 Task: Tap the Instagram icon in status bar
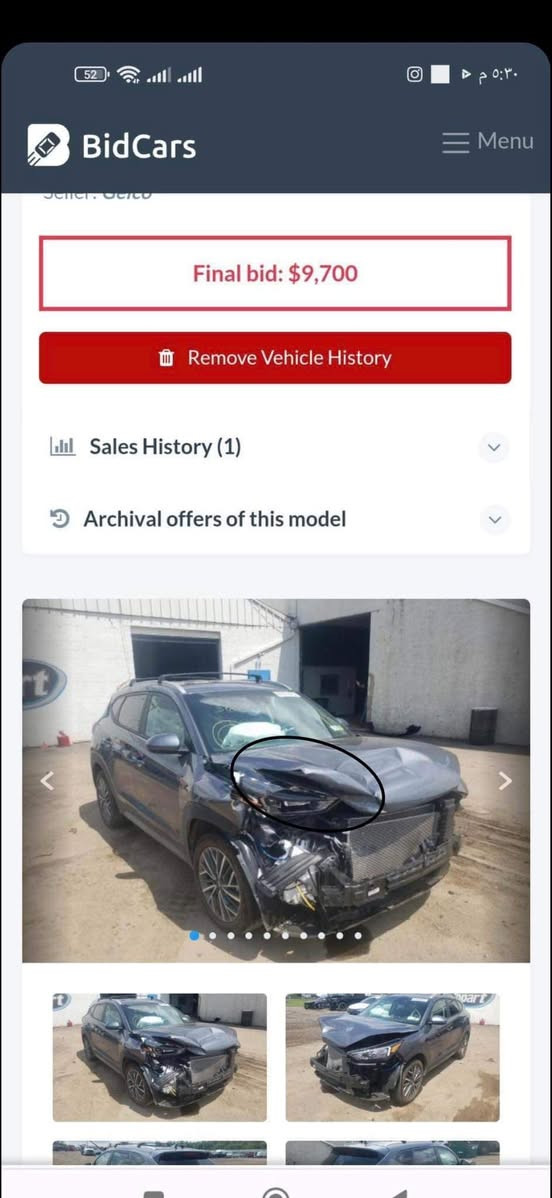click(x=414, y=74)
